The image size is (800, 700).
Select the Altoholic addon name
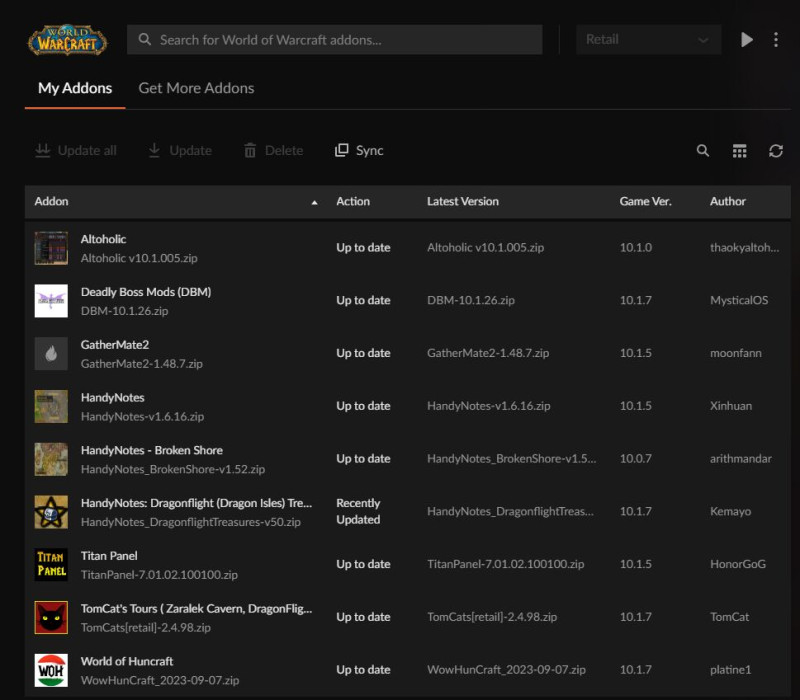point(104,239)
